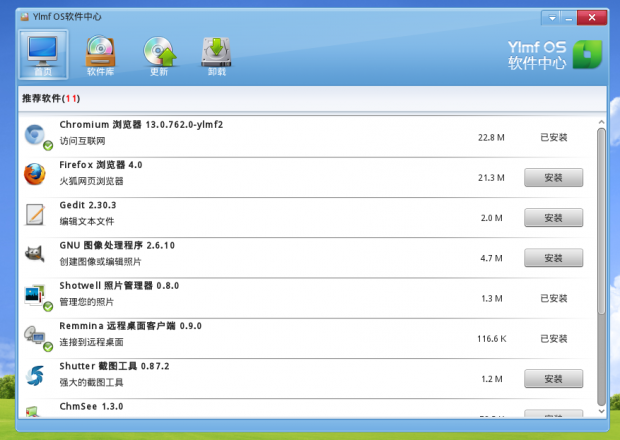
Task: Click the 22.8 M size value
Action: pos(491,138)
